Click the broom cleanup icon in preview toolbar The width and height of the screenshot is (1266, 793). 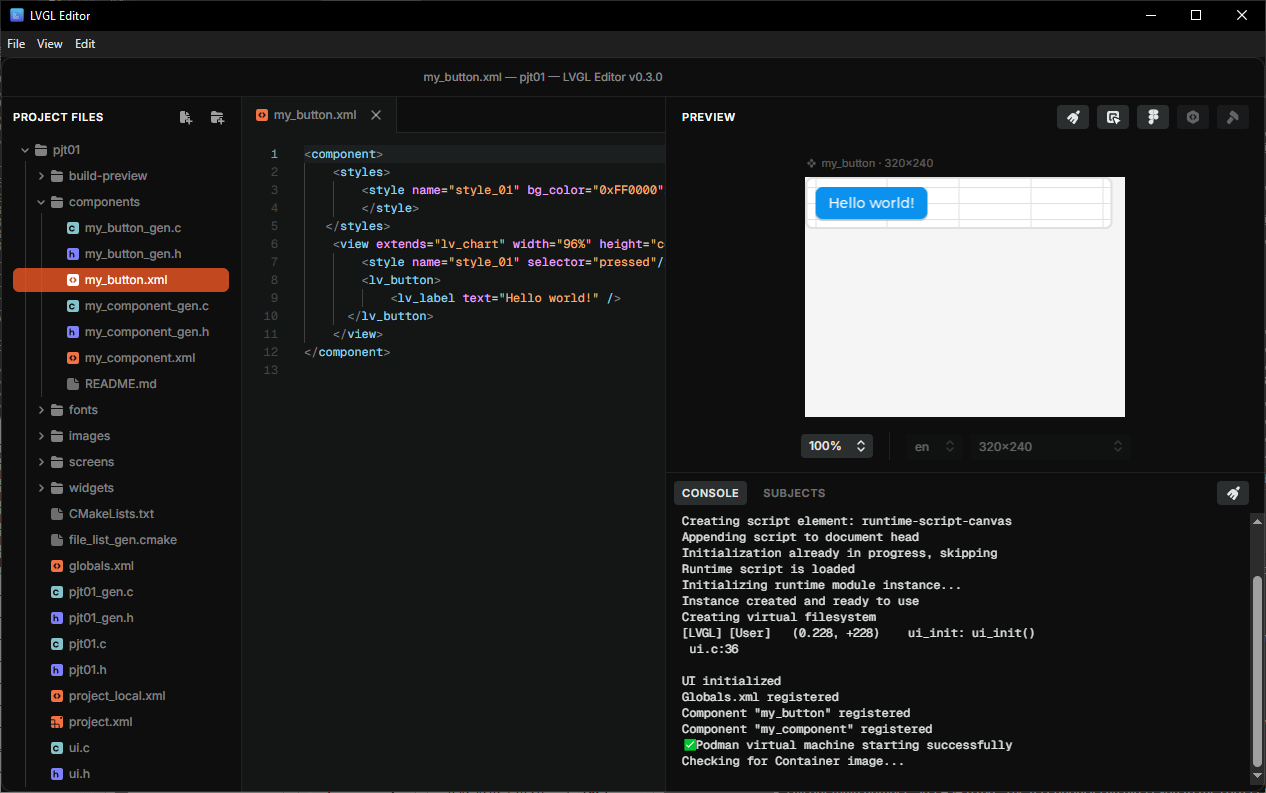click(1073, 117)
